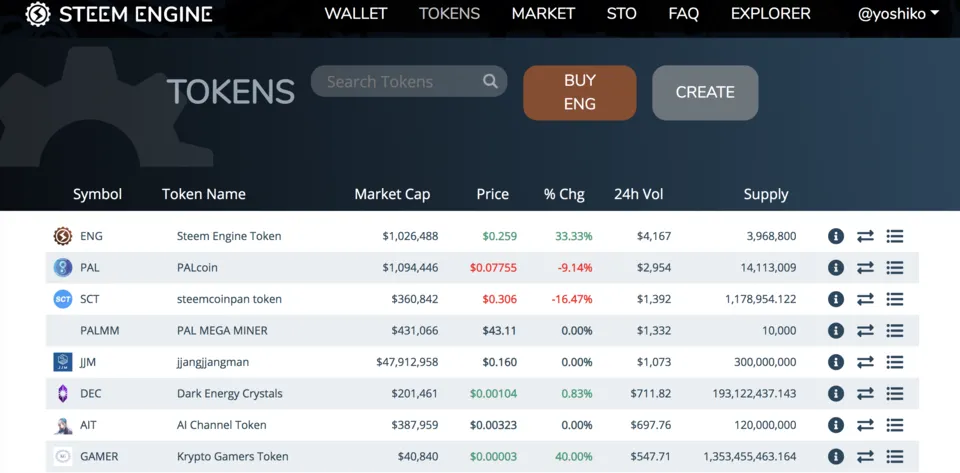Open the STO nav item
This screenshot has height=473, width=960.
621,13
